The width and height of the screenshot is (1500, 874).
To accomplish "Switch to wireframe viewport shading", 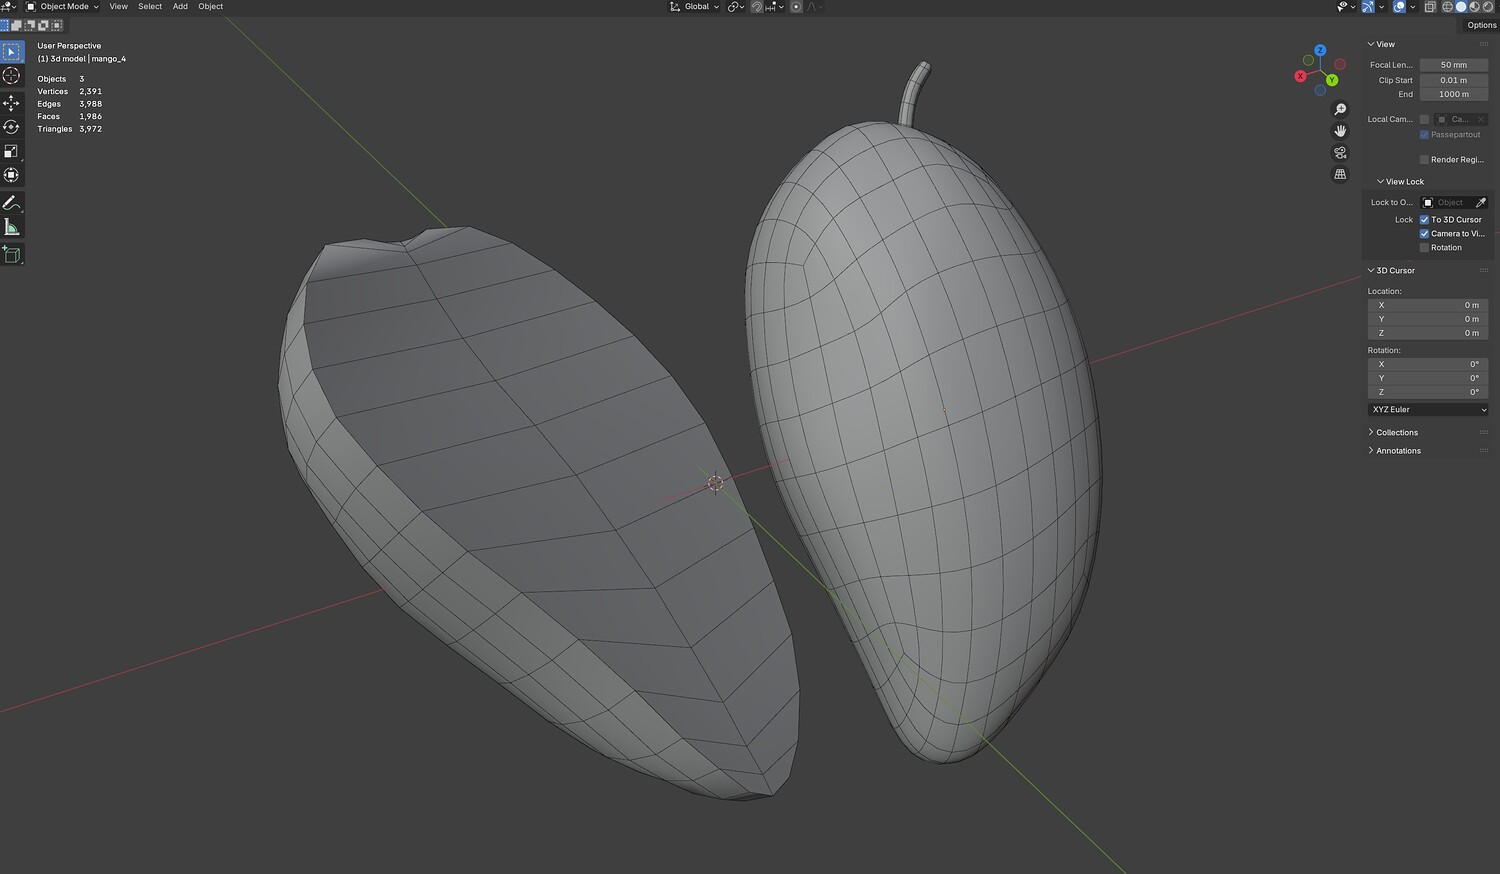I will point(1446,7).
